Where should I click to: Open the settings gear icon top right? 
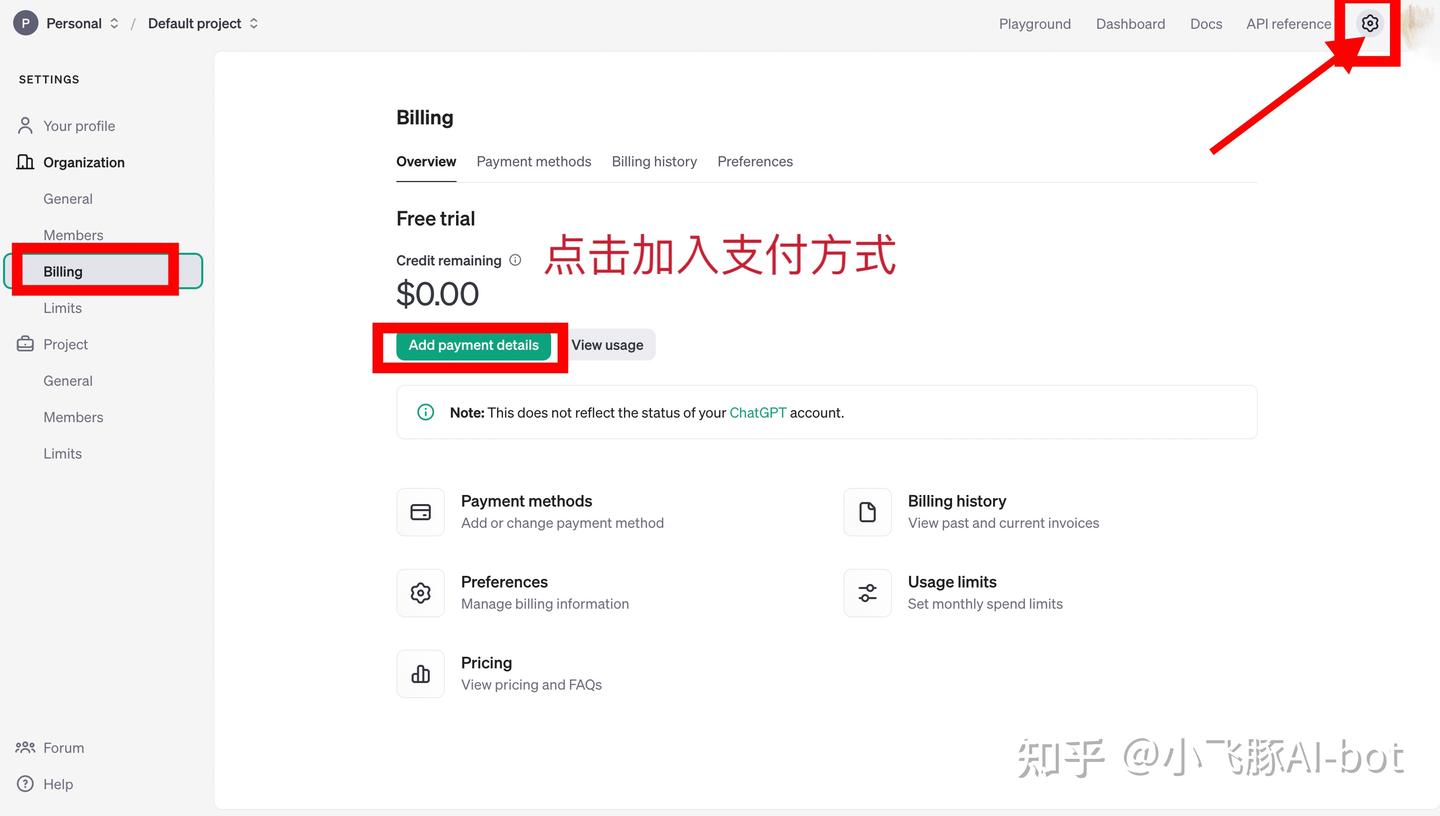pyautogui.click(x=1368, y=23)
